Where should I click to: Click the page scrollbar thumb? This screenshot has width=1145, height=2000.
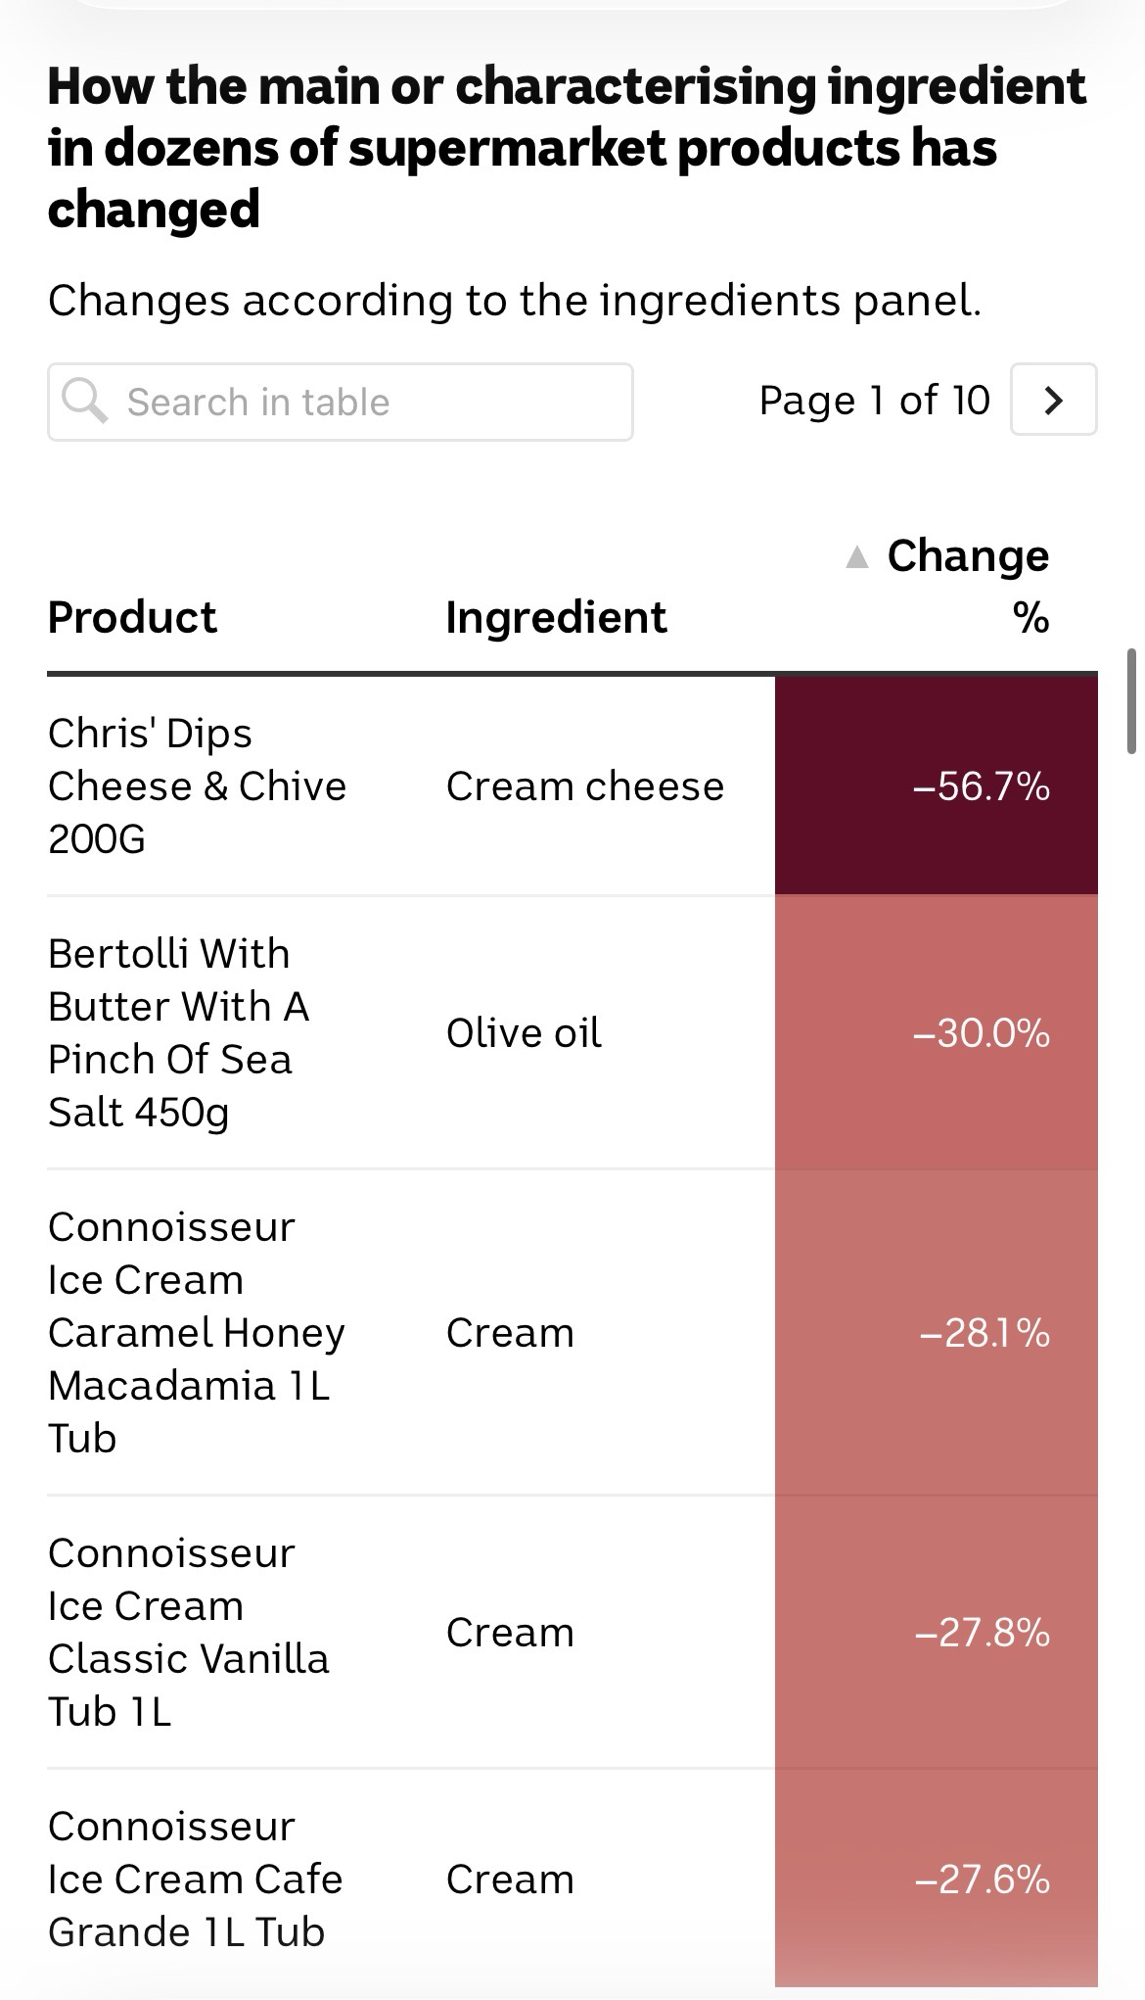click(x=1131, y=700)
